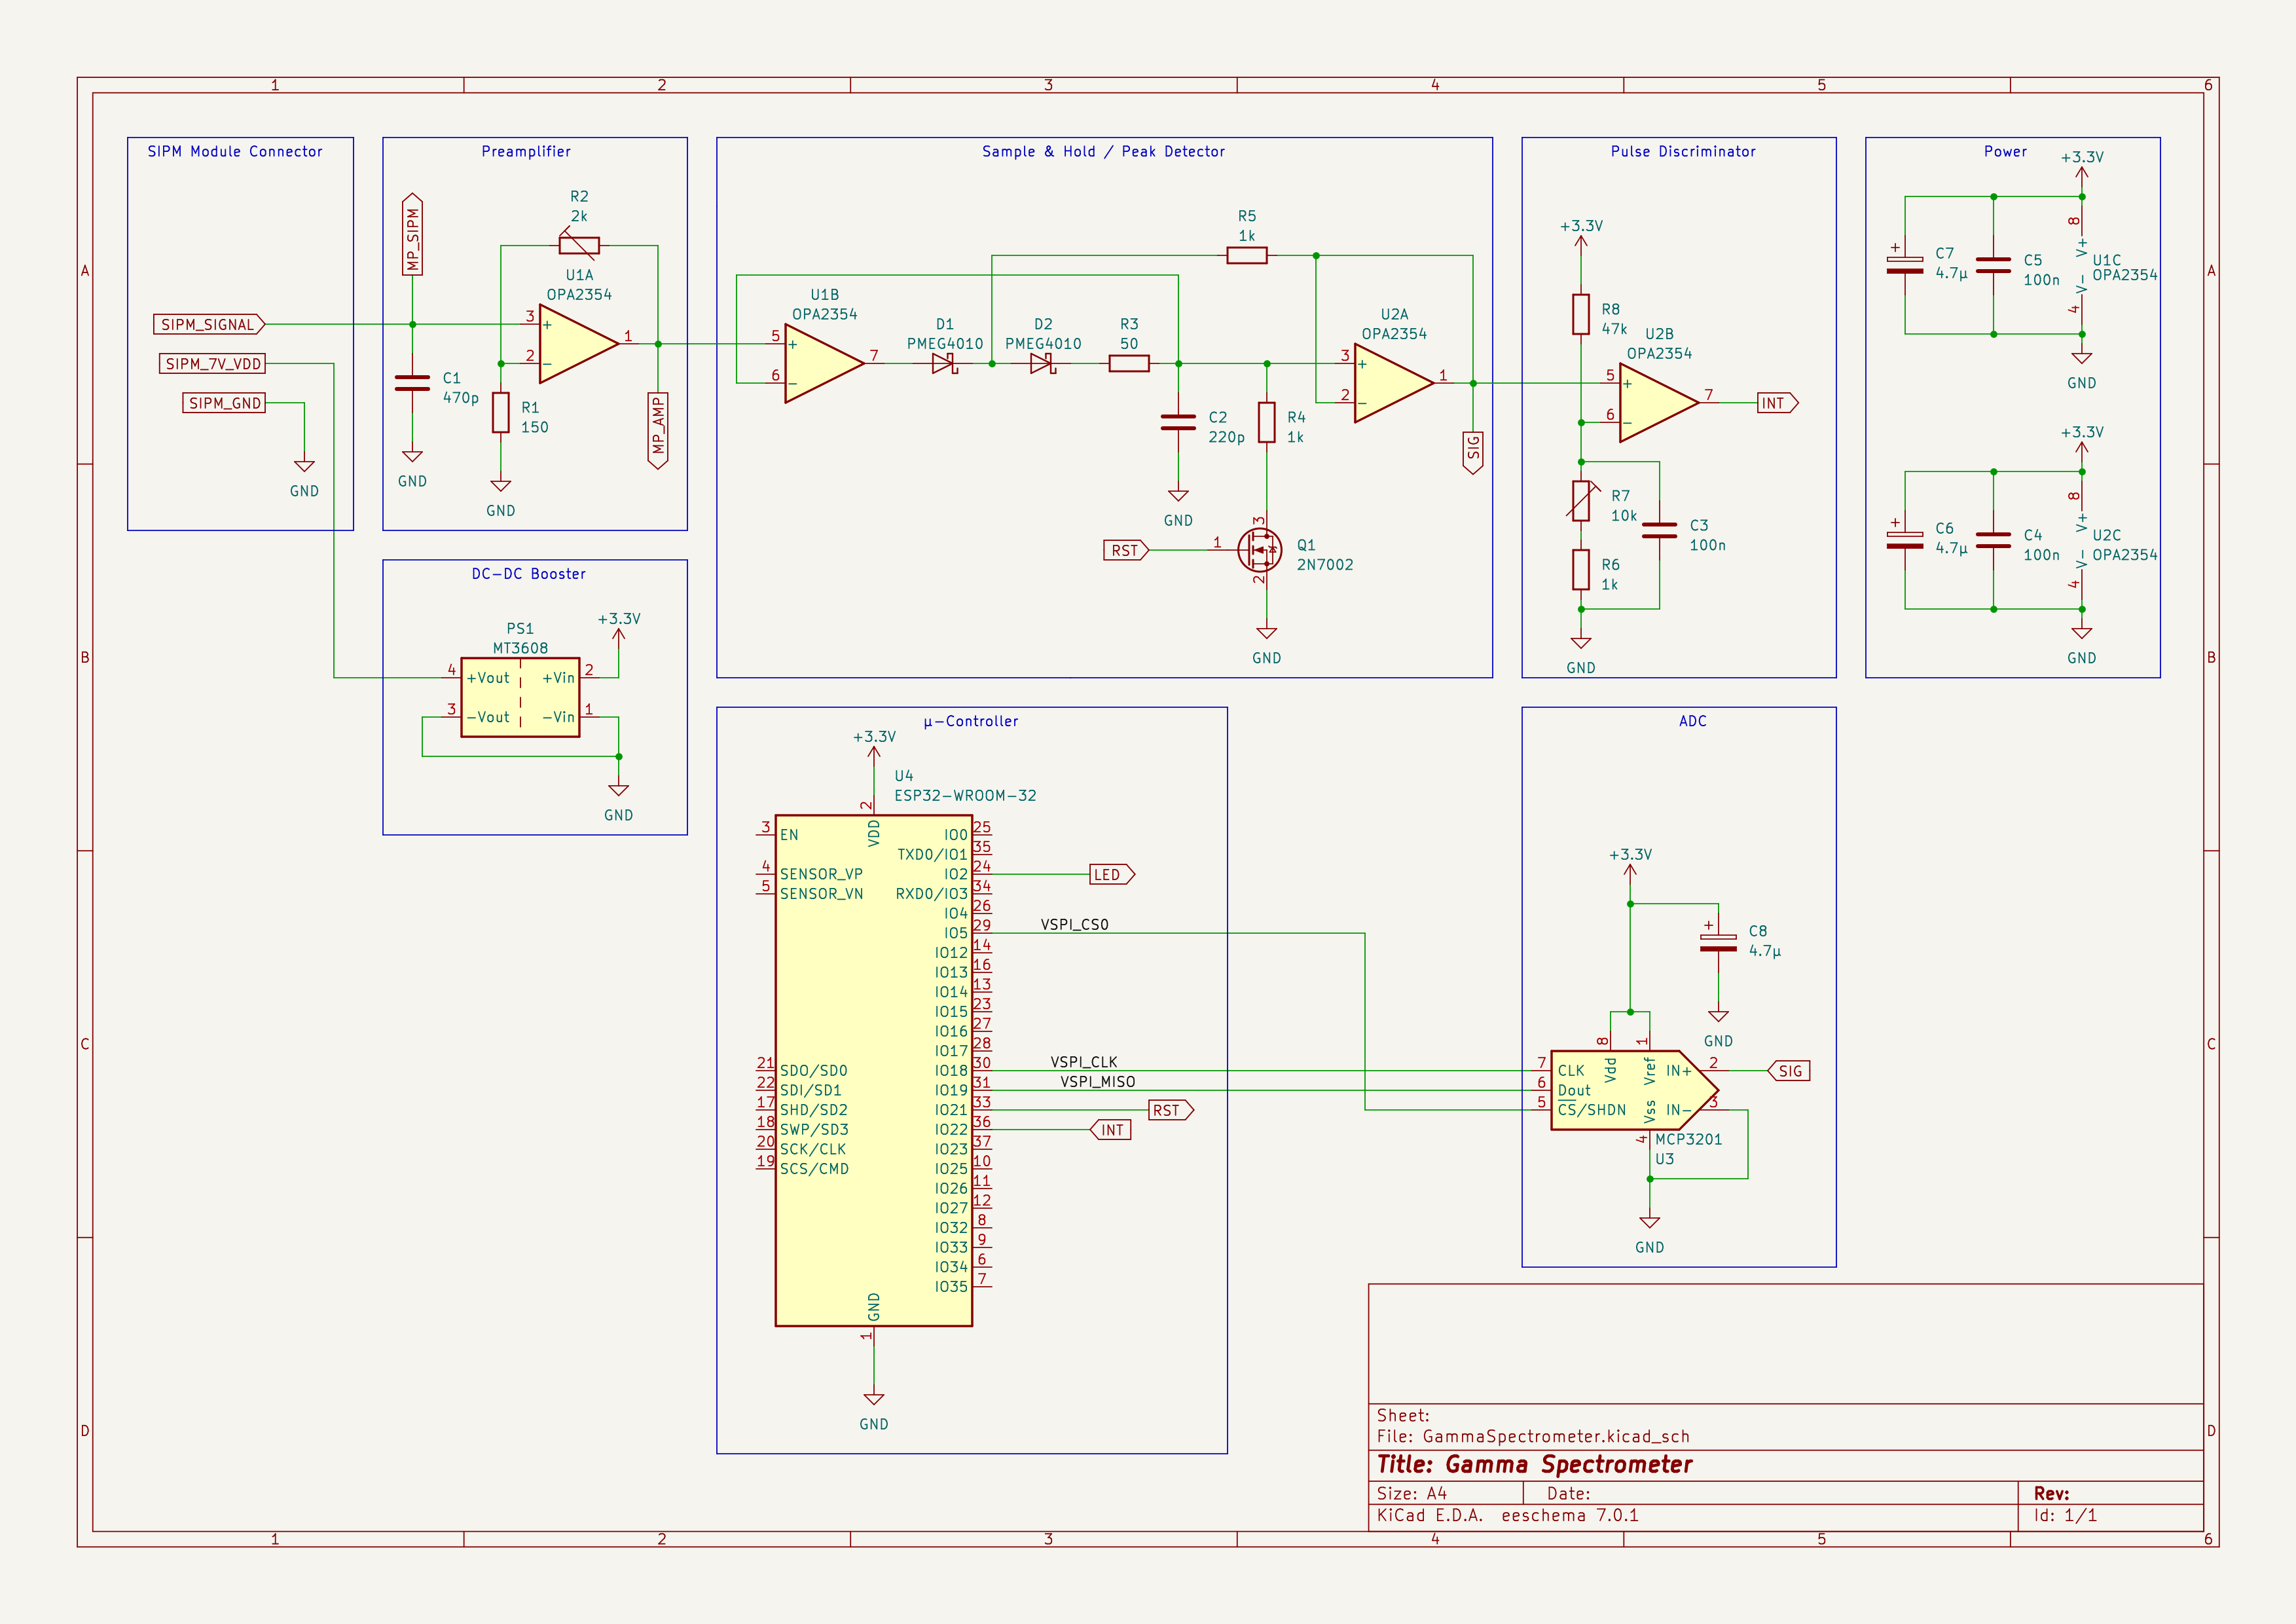Click the D1 PMEG4010 diode symbol
Image resolution: width=2296 pixels, height=1624 pixels.
point(944,364)
